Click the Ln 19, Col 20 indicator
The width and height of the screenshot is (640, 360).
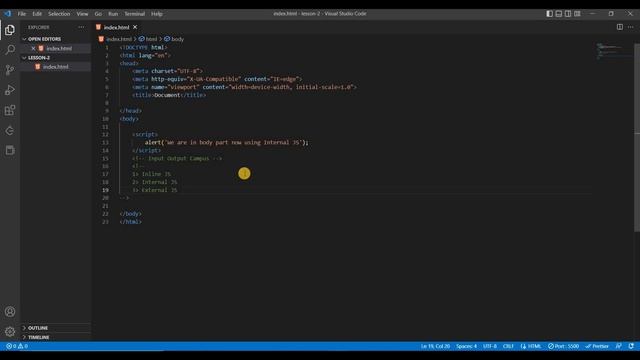click(435, 346)
